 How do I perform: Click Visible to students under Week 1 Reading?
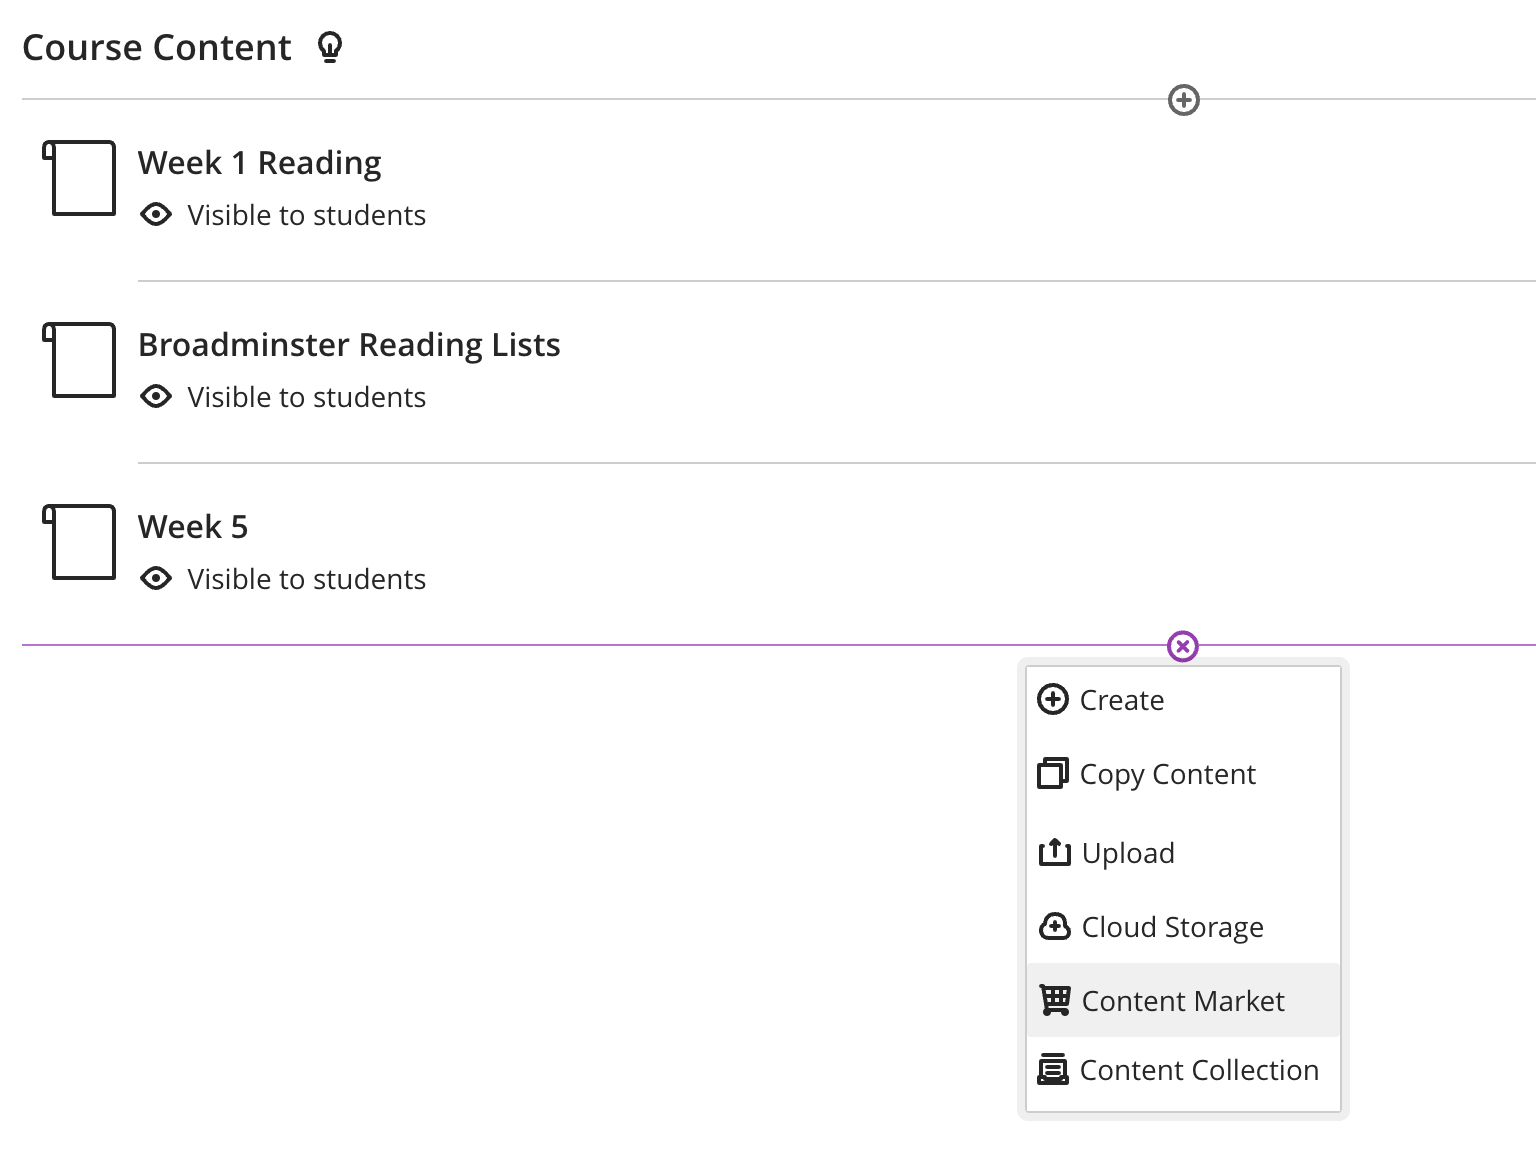(306, 215)
